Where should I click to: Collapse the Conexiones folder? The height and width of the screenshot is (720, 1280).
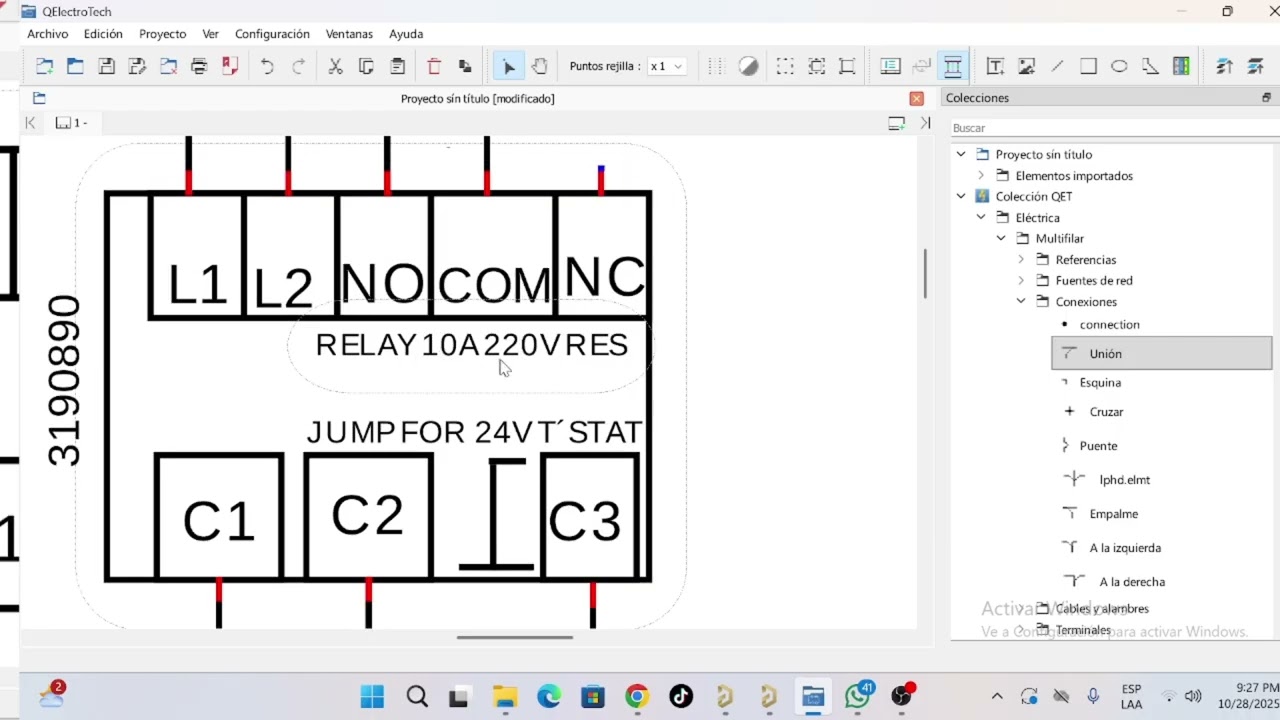click(x=1021, y=301)
